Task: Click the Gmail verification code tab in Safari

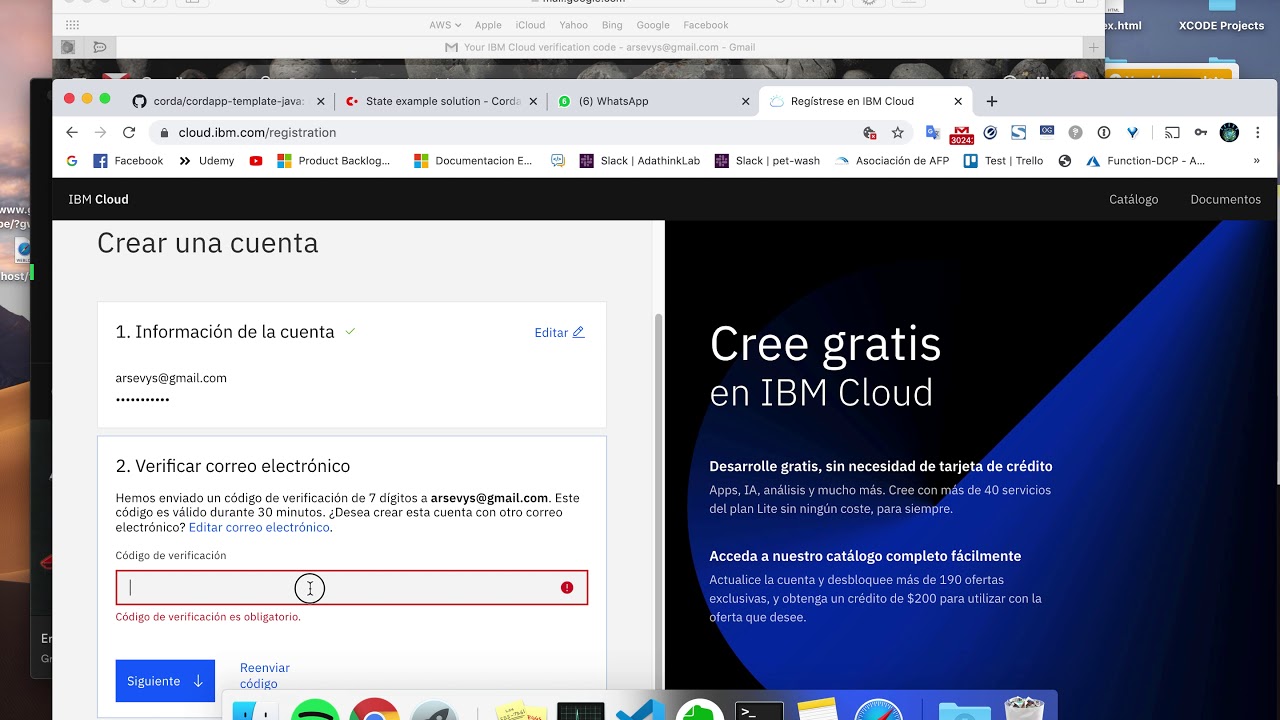Action: click(x=600, y=47)
